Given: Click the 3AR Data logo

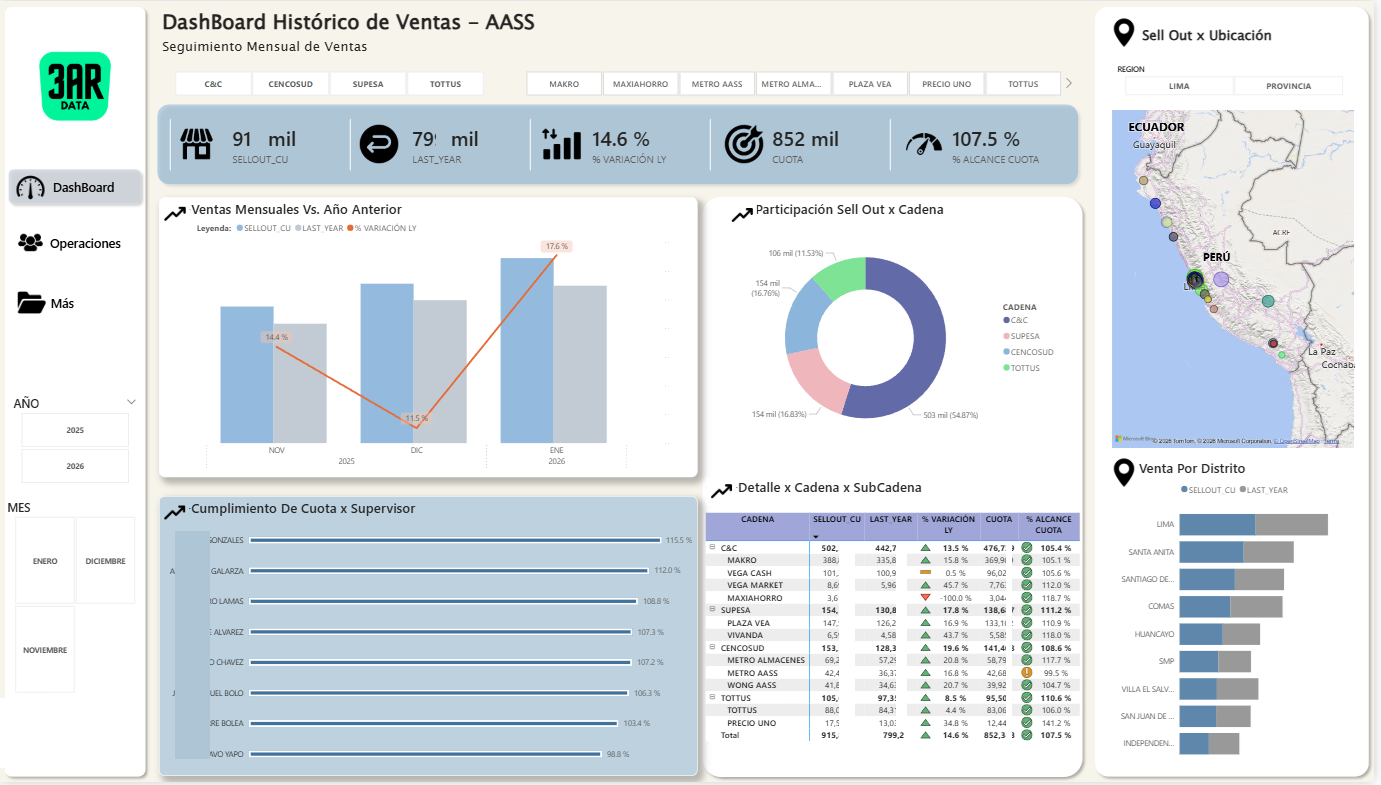Looking at the screenshot, I should [75, 87].
